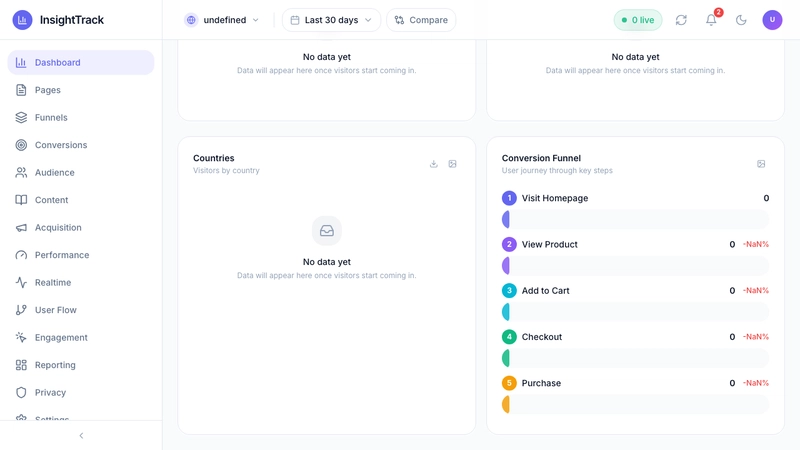Open the Last 30 days date range dropdown

[331, 20]
